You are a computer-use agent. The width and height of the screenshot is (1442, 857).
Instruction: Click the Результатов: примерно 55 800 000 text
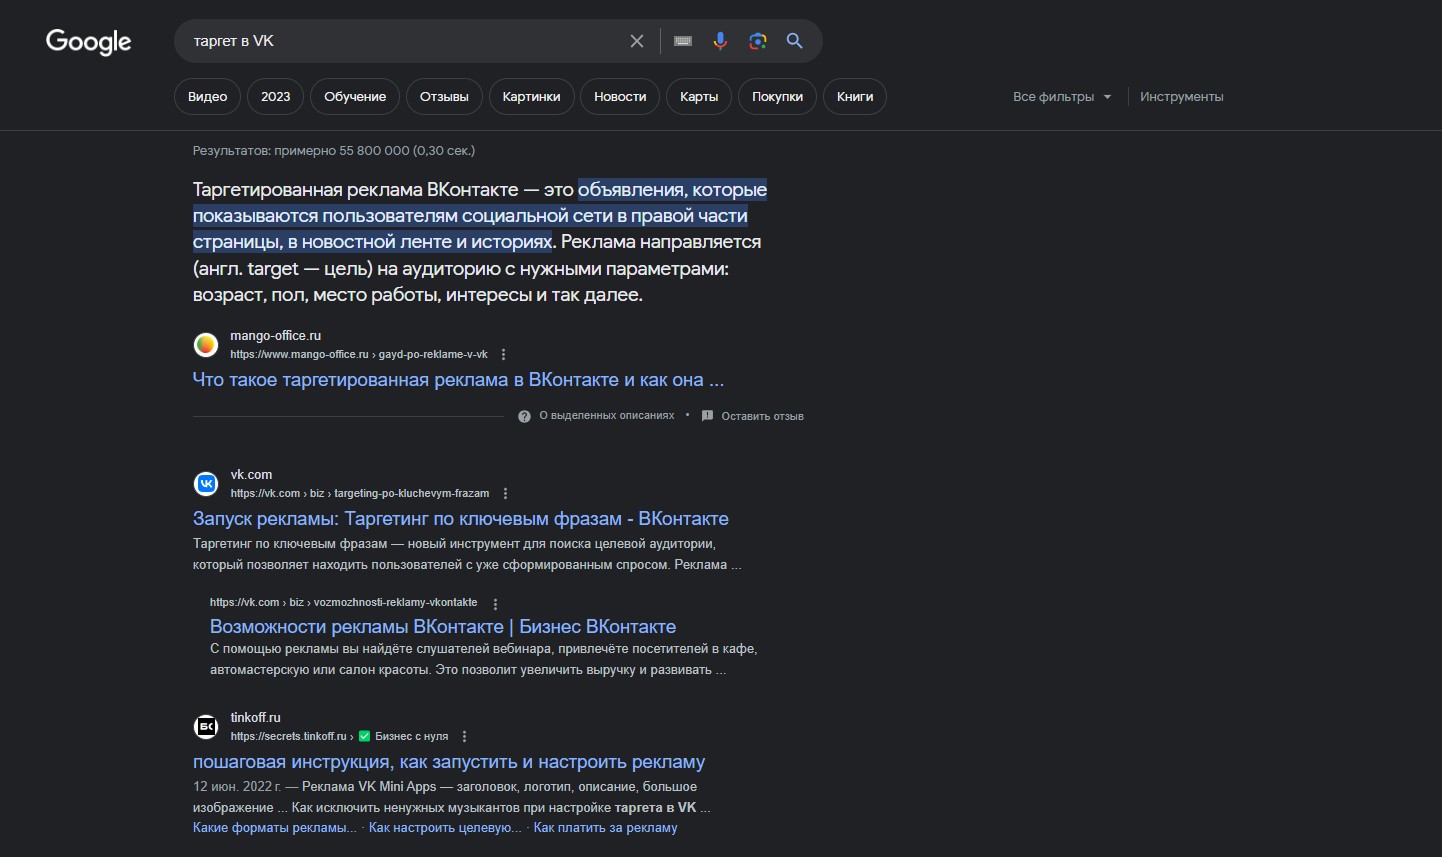click(334, 151)
